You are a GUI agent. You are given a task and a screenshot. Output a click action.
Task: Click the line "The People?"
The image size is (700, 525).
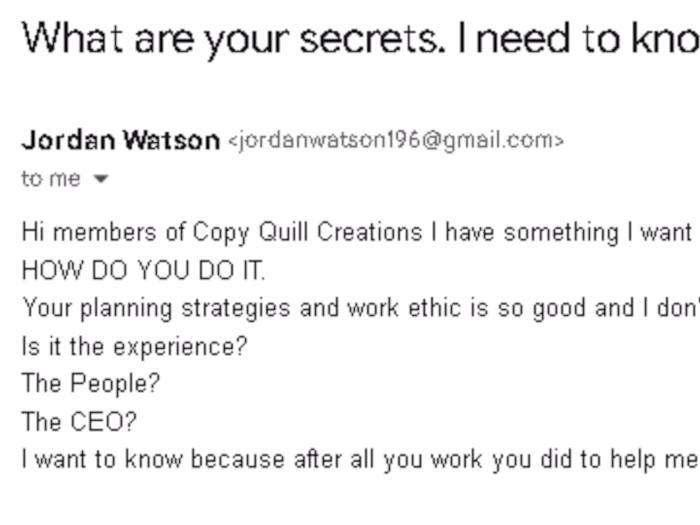(90, 384)
